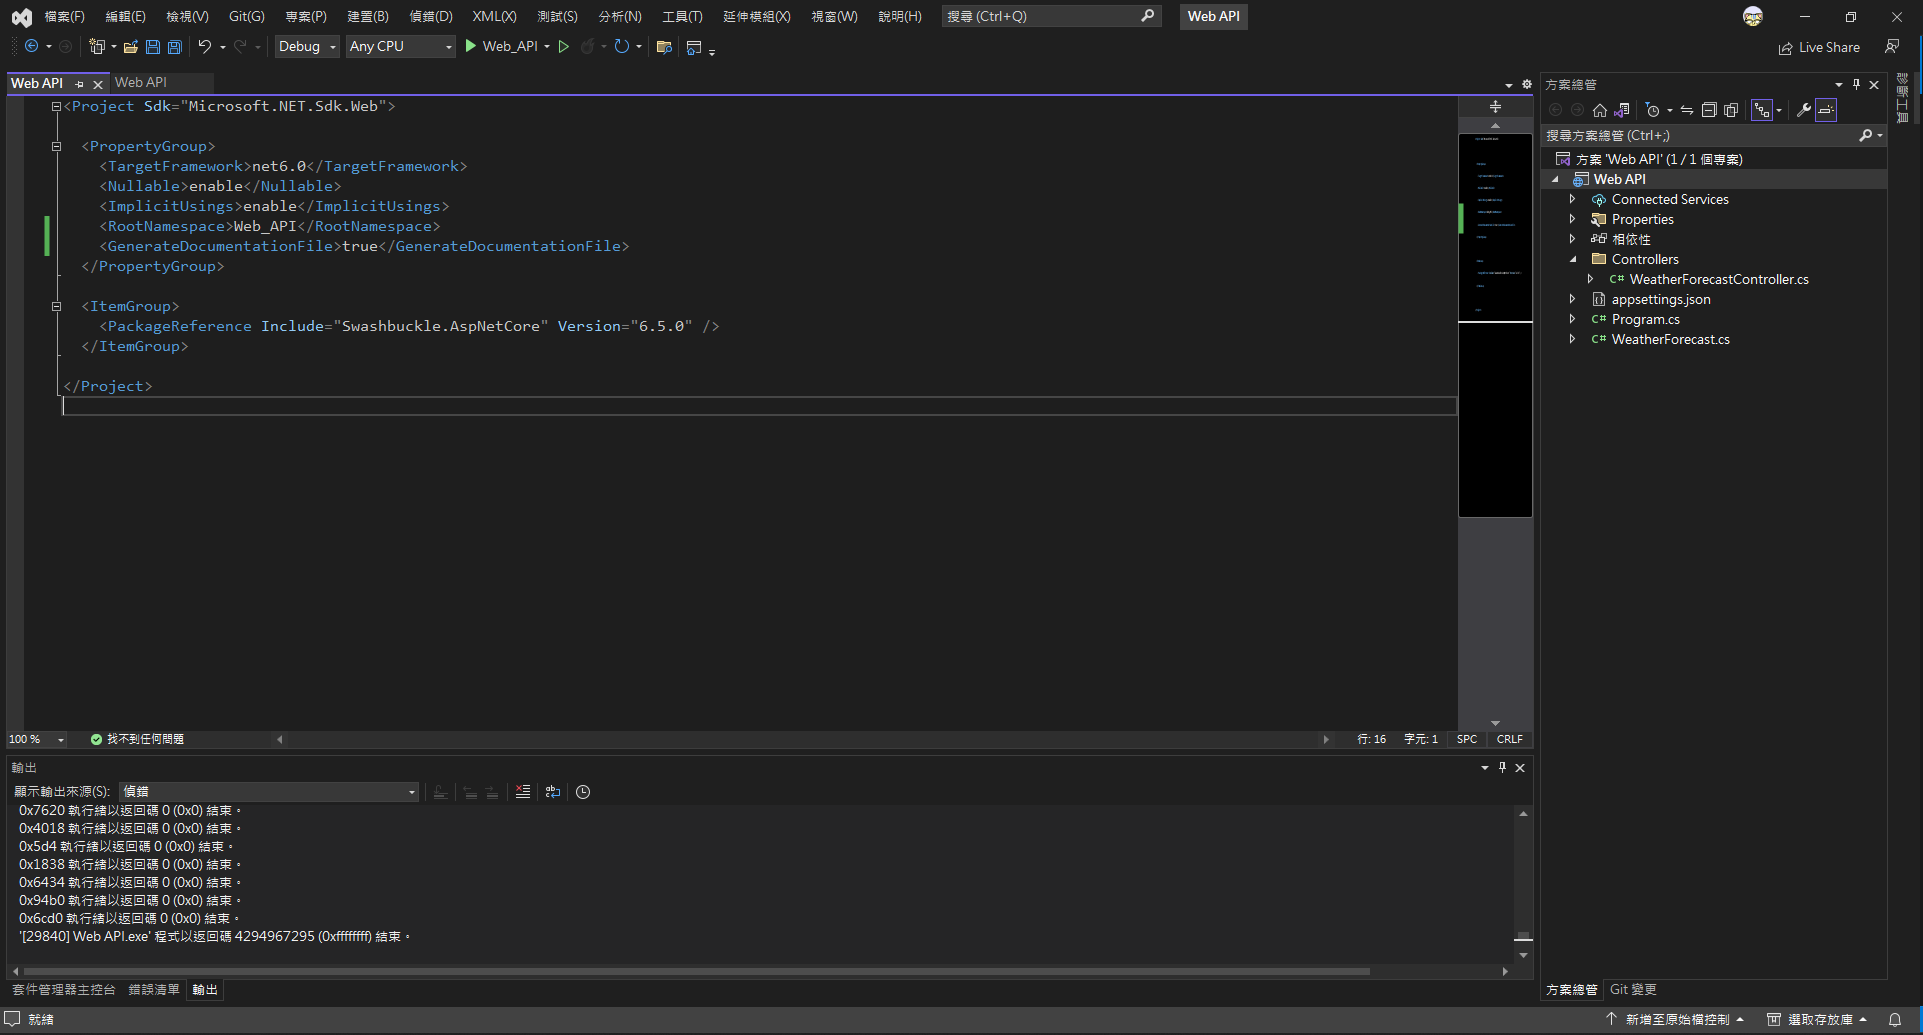Click CRLF line ending indicator

(1510, 739)
